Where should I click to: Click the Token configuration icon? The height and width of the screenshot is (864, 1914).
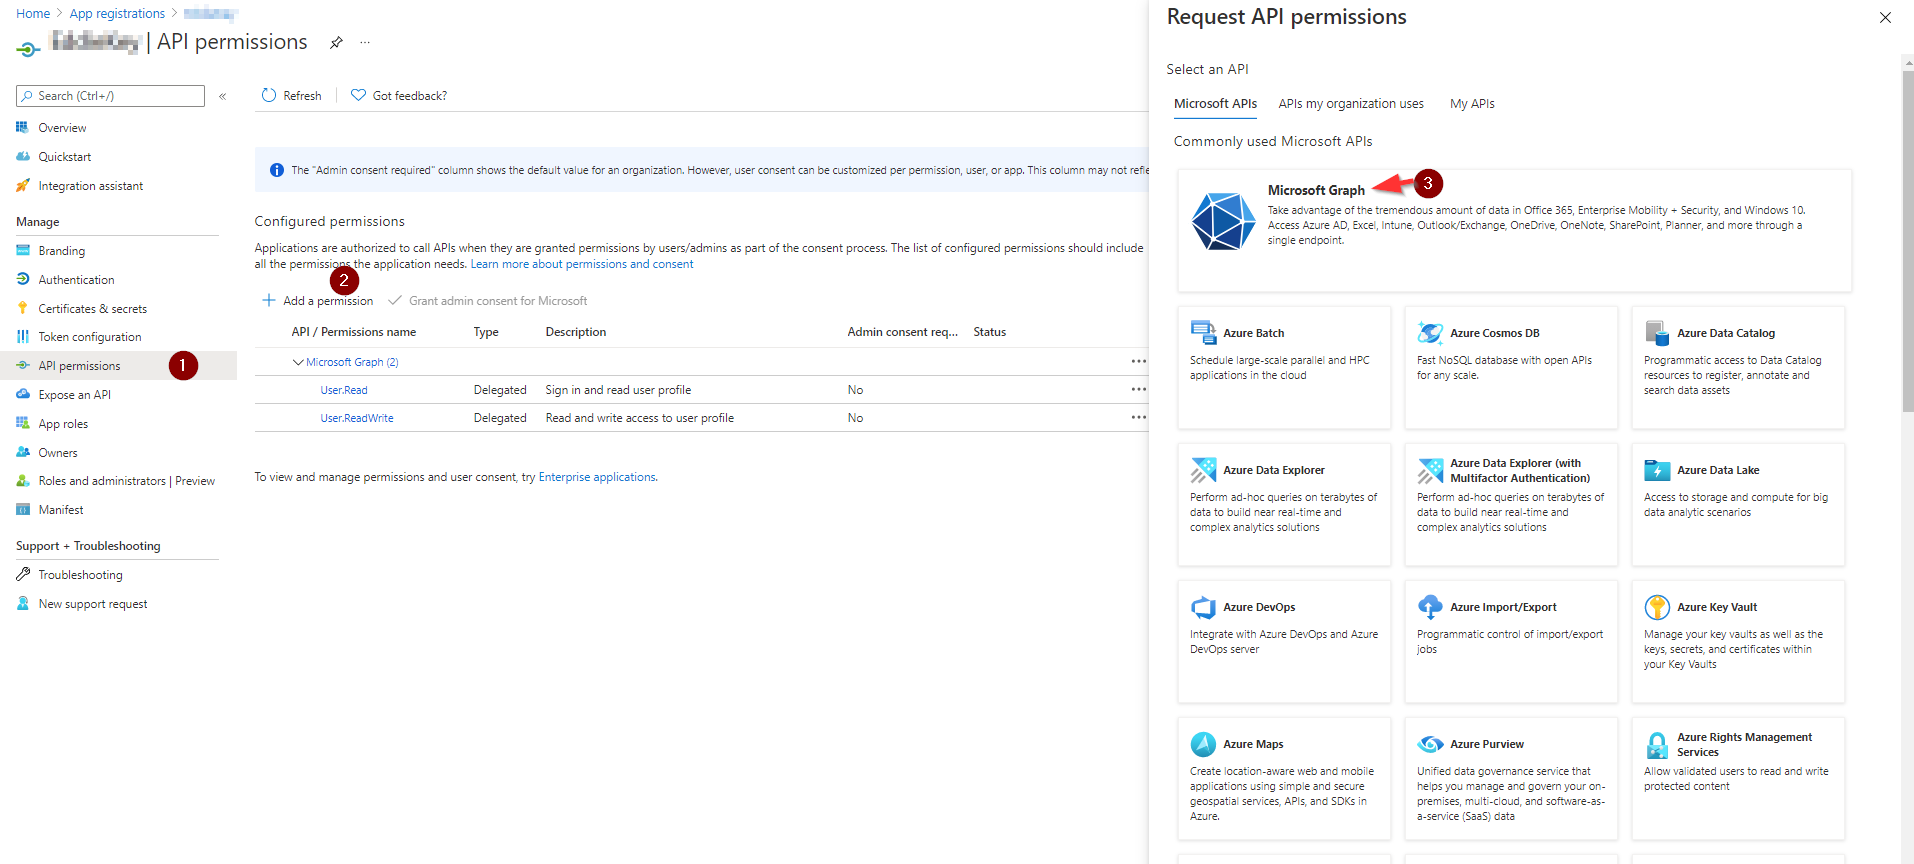[x=23, y=336]
